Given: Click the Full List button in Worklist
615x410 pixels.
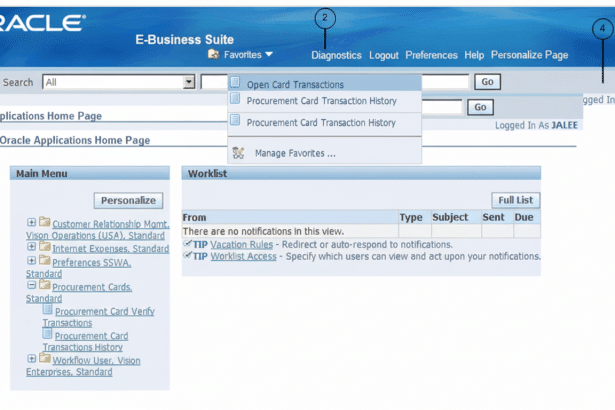Looking at the screenshot, I should [x=515, y=200].
